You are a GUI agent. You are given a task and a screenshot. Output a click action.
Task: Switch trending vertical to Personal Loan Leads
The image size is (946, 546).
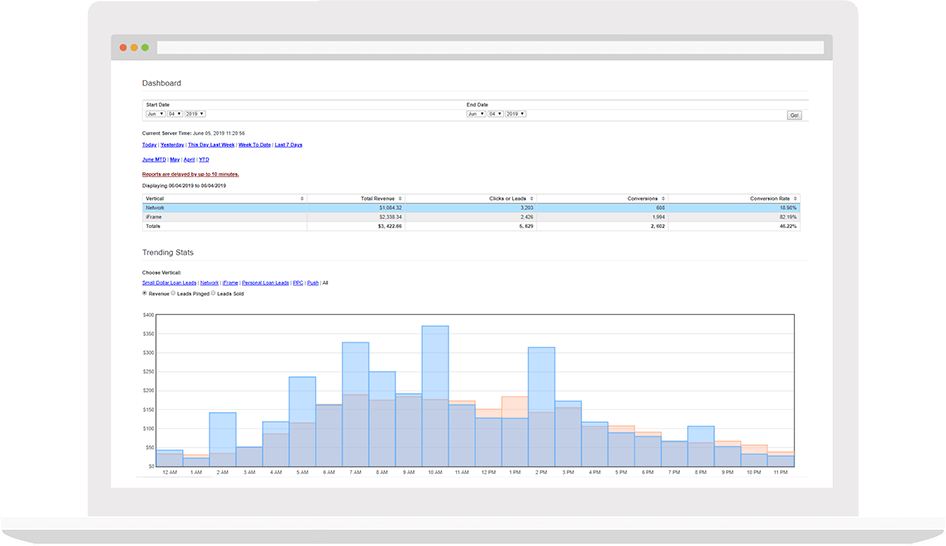point(265,283)
